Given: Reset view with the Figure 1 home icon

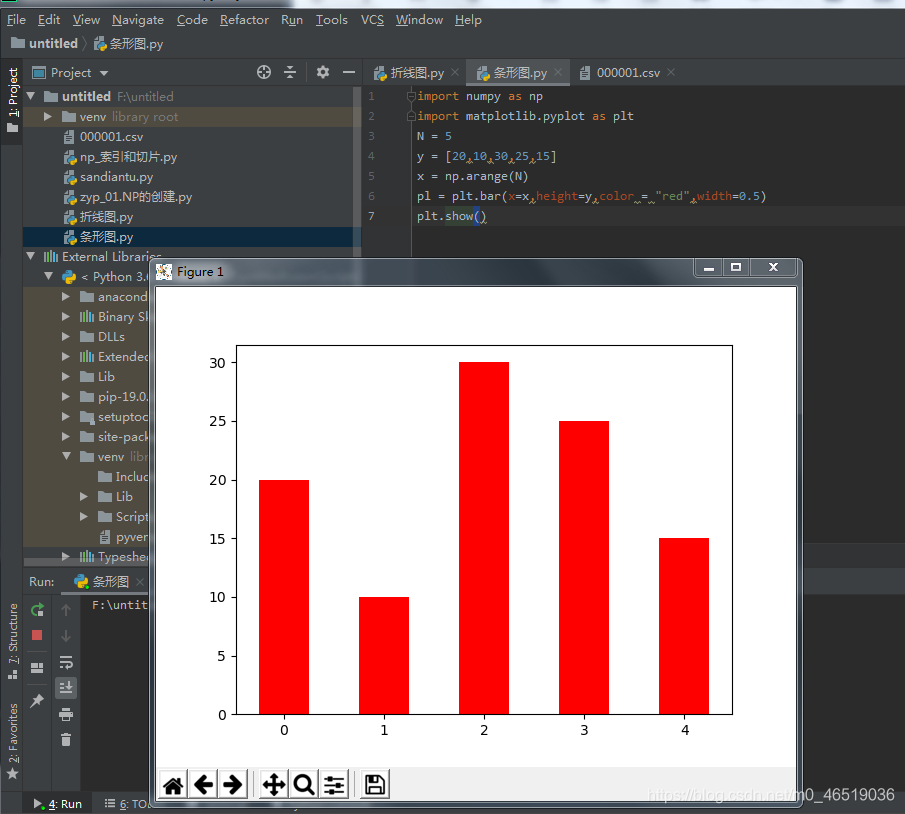Looking at the screenshot, I should click(173, 785).
